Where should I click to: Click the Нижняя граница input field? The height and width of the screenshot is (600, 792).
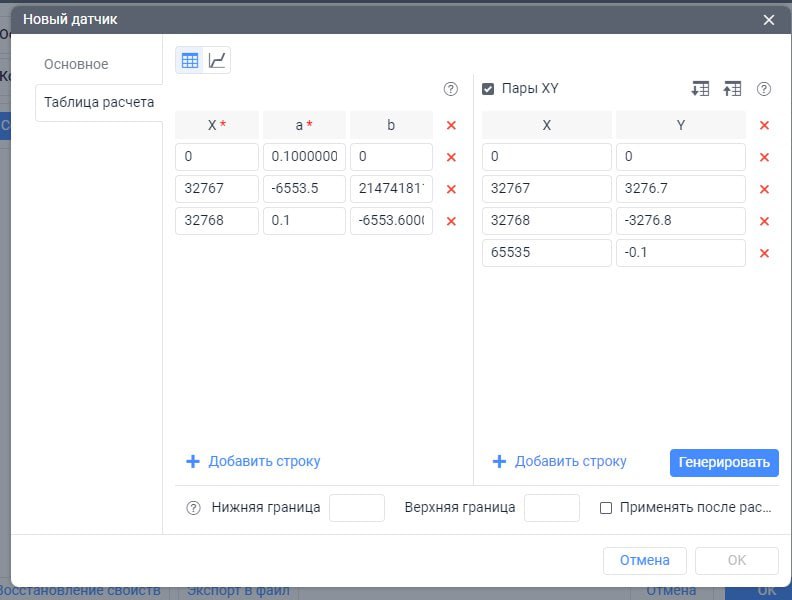[357, 508]
